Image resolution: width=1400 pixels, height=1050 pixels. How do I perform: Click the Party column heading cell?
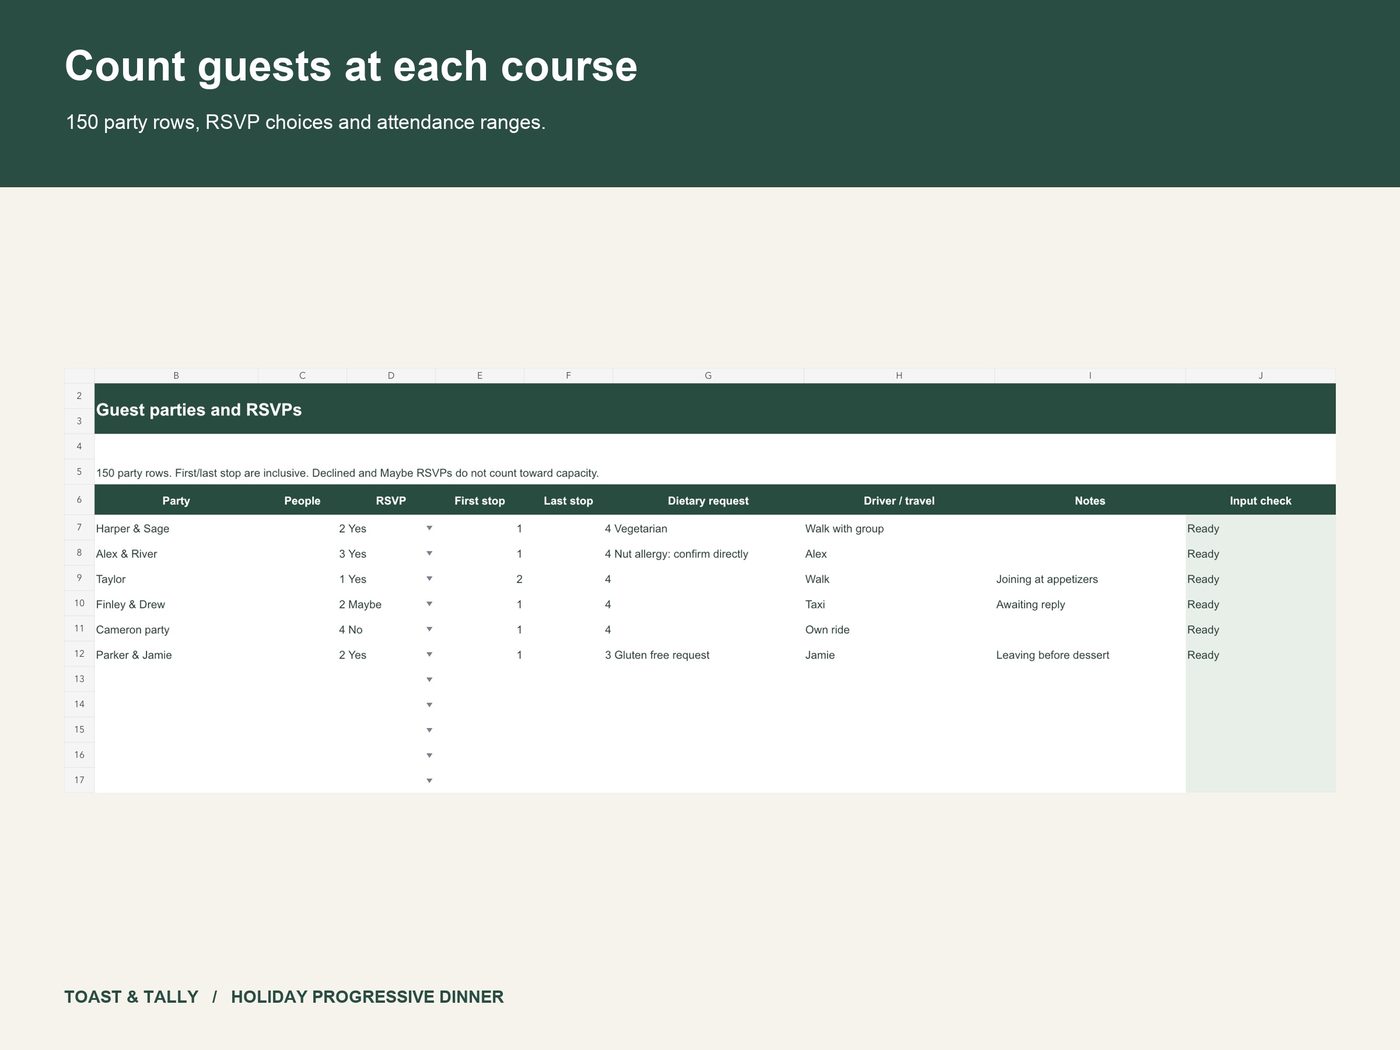coord(176,501)
